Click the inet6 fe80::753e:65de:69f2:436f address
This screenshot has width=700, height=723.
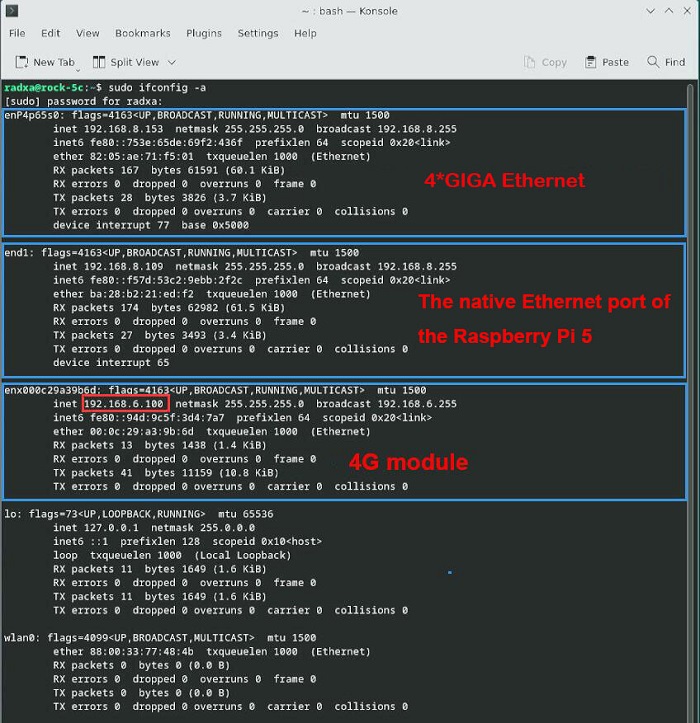(166, 142)
